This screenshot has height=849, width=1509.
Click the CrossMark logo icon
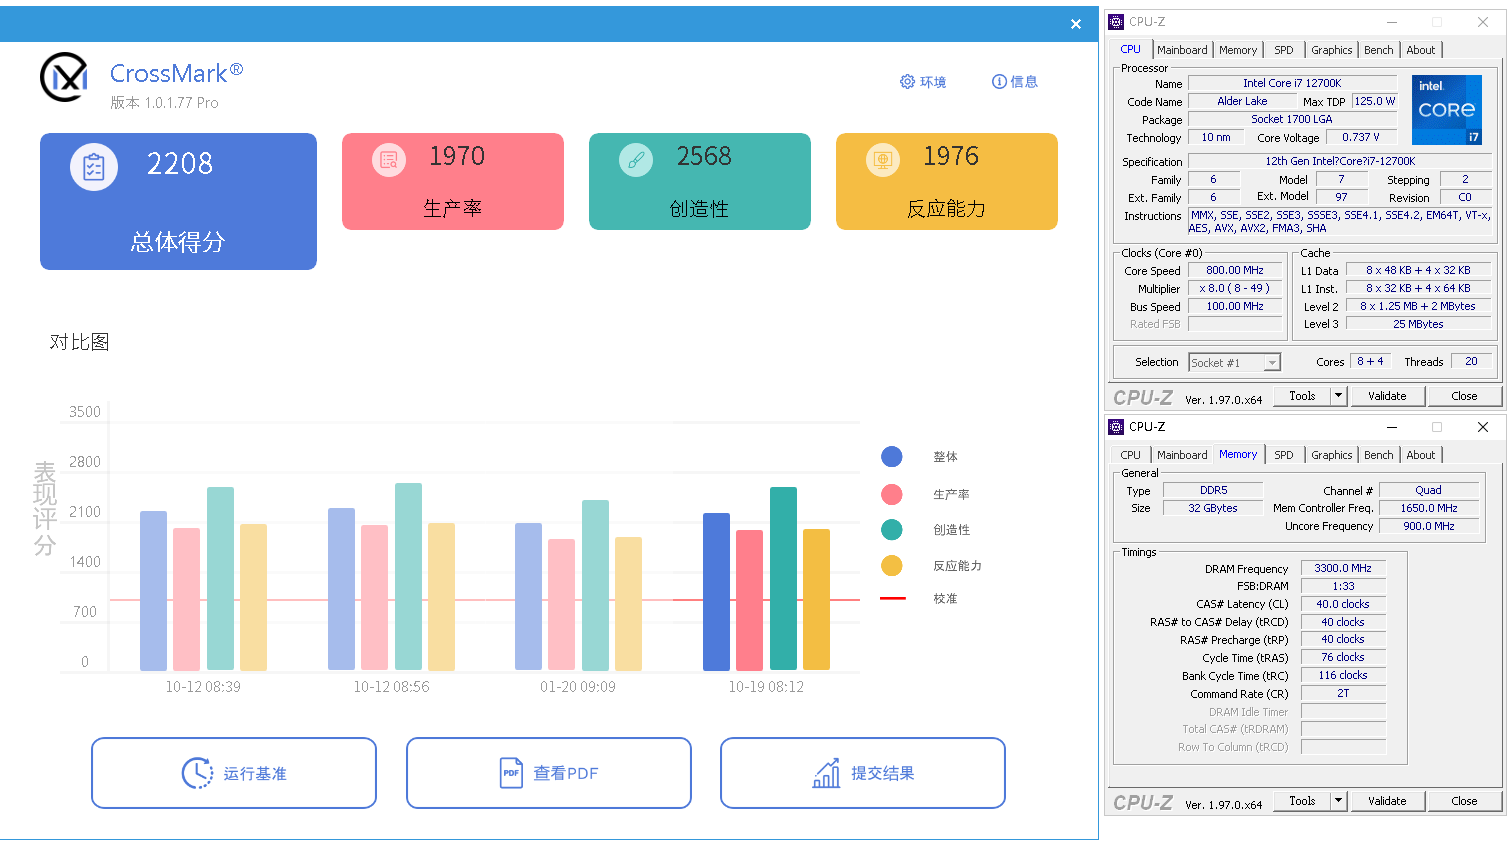pyautogui.click(x=64, y=77)
